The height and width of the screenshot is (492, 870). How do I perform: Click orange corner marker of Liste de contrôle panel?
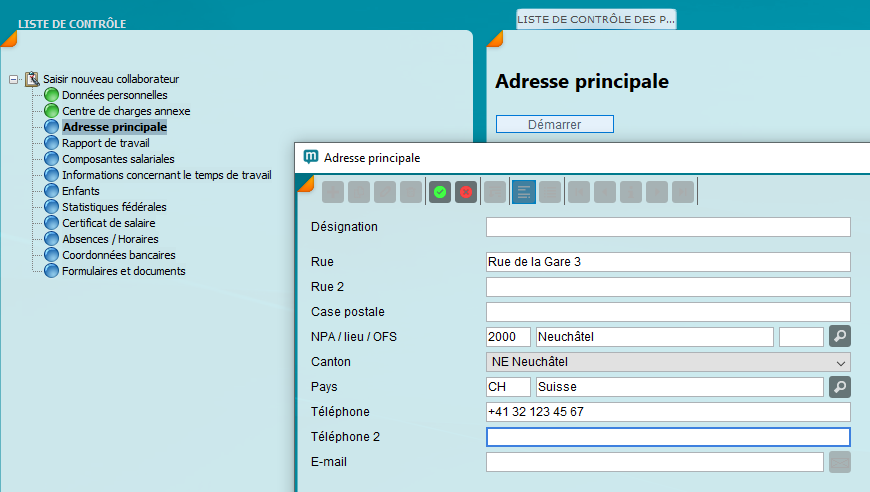click(10, 39)
